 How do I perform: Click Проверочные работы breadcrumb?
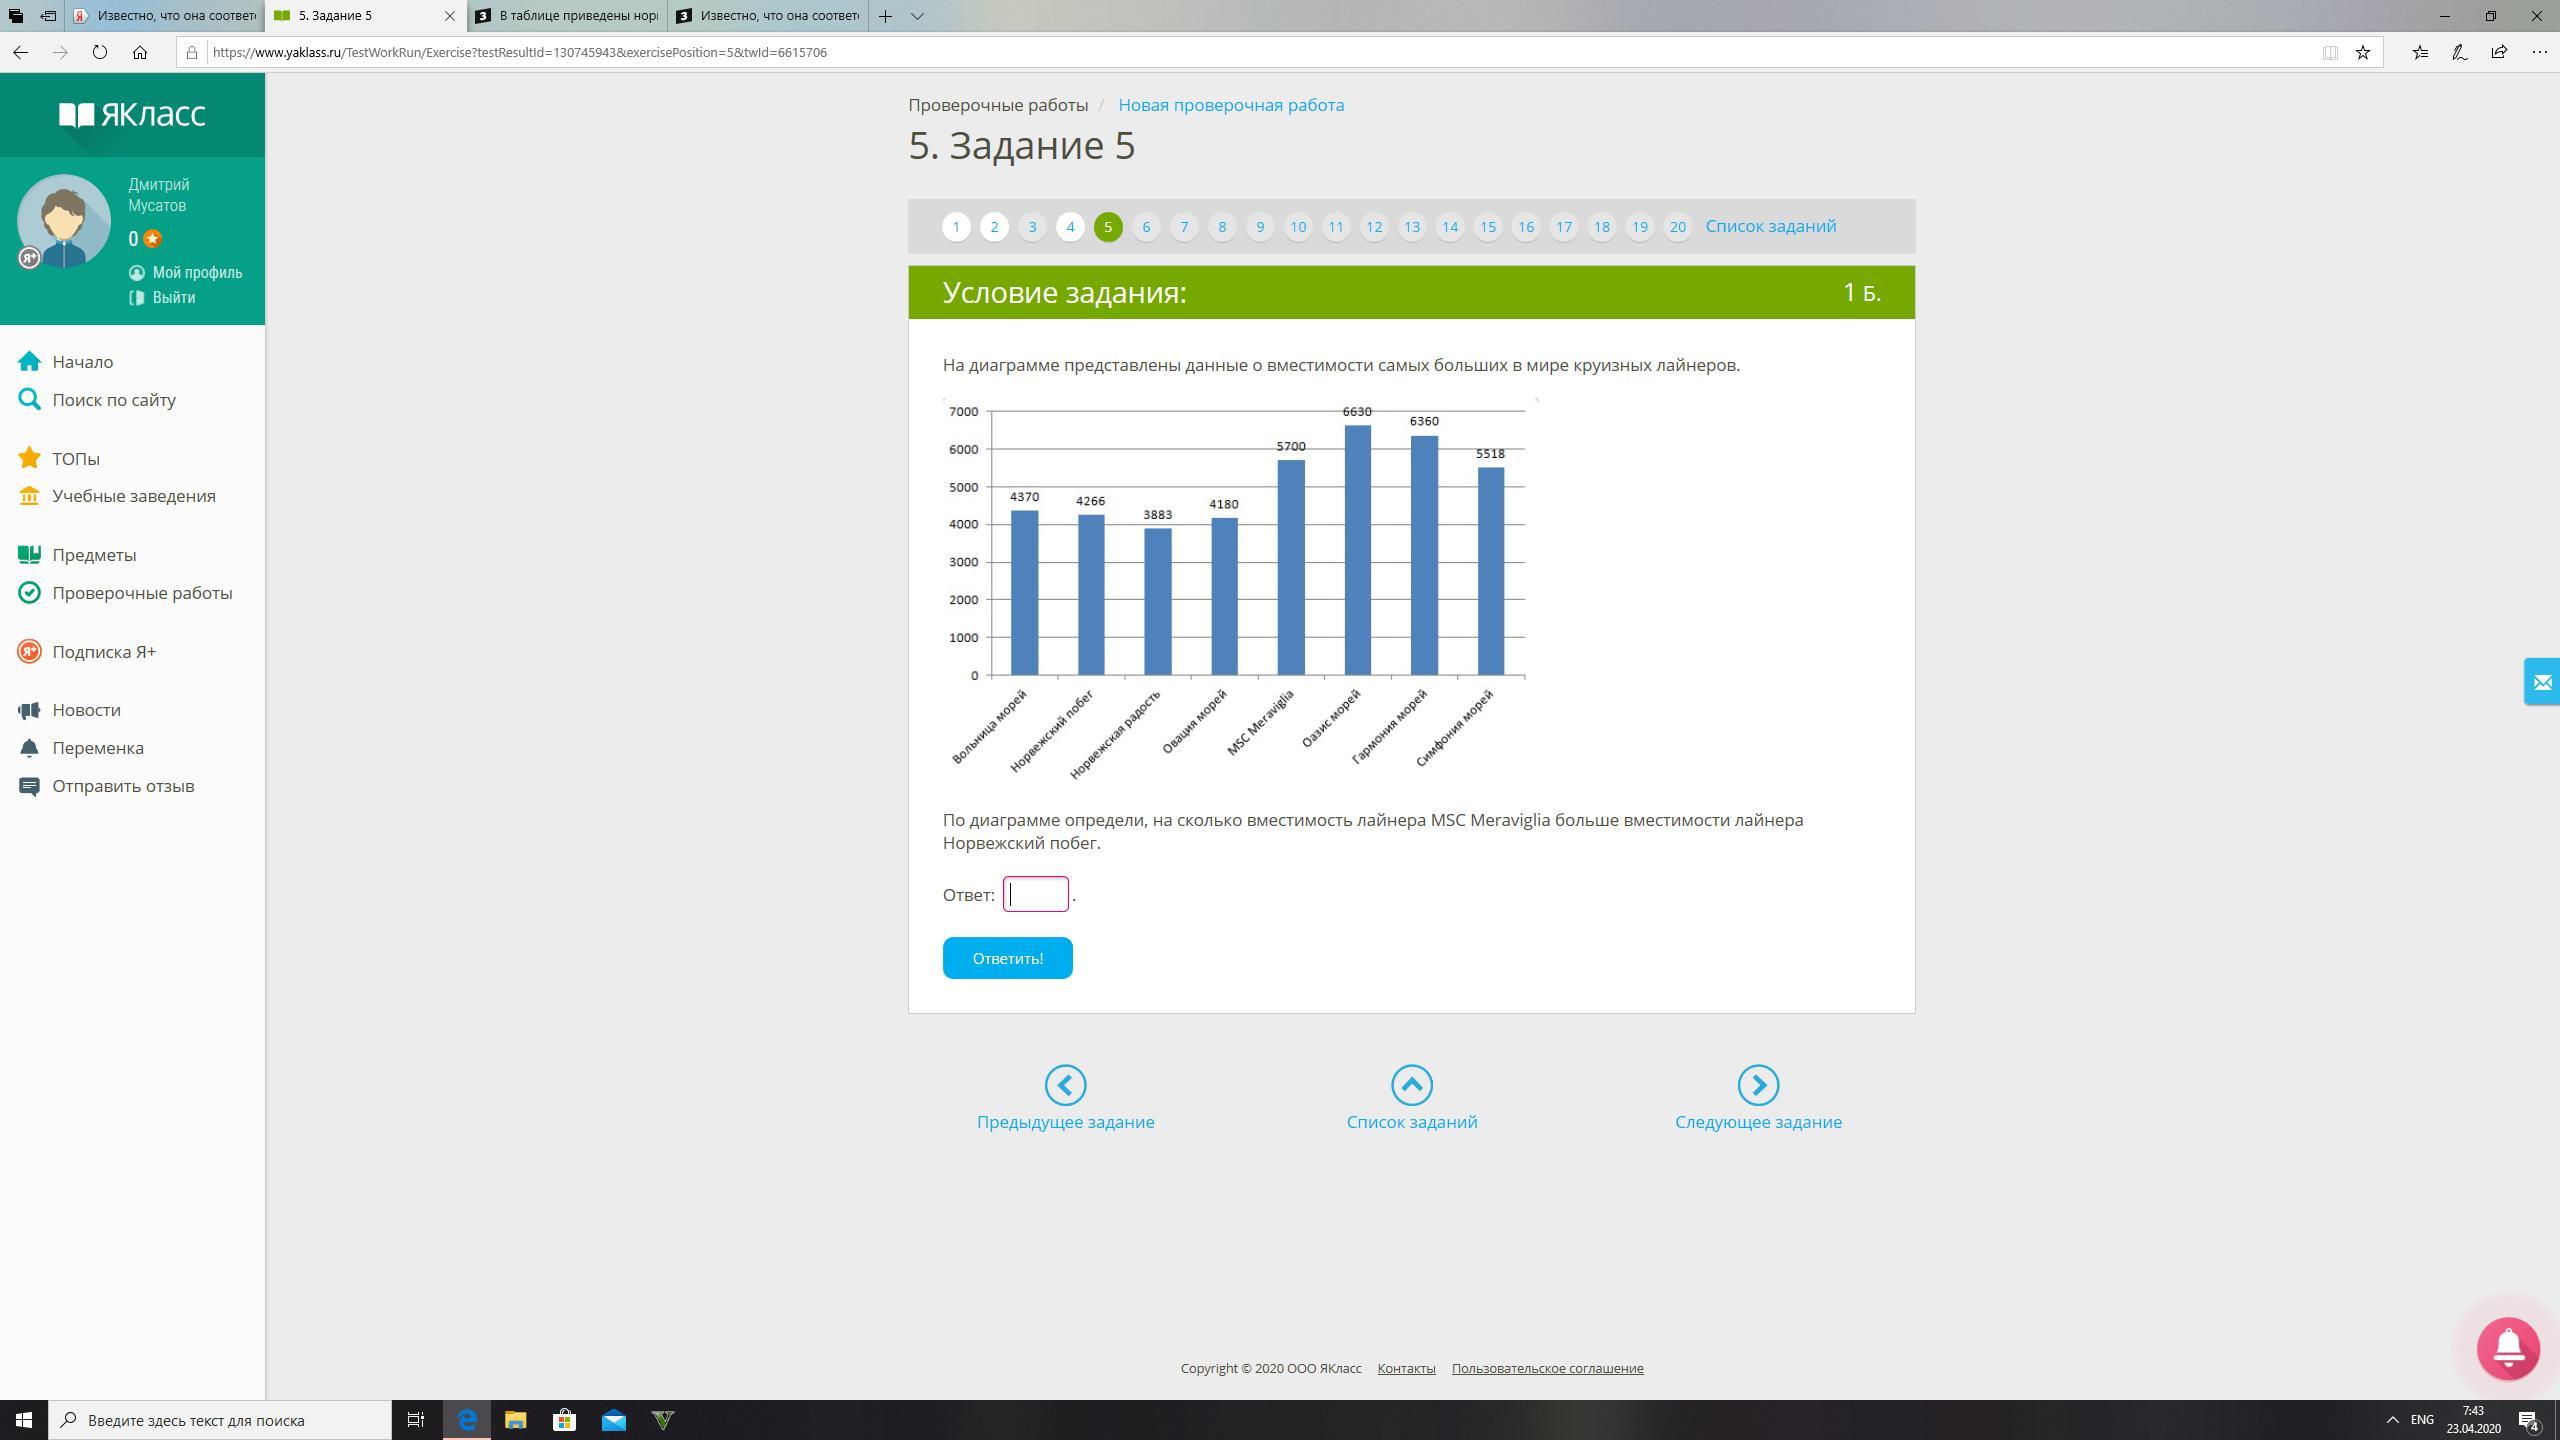pos(998,105)
